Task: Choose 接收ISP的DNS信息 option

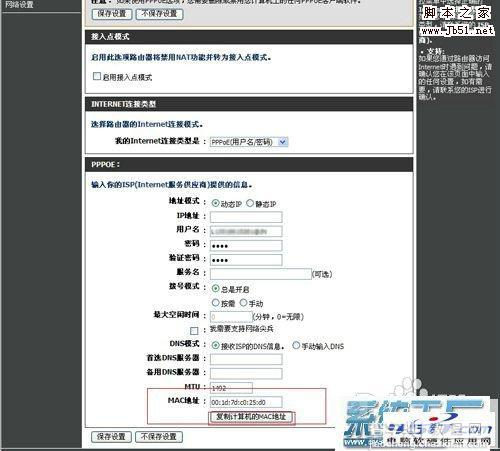Action: coord(216,346)
